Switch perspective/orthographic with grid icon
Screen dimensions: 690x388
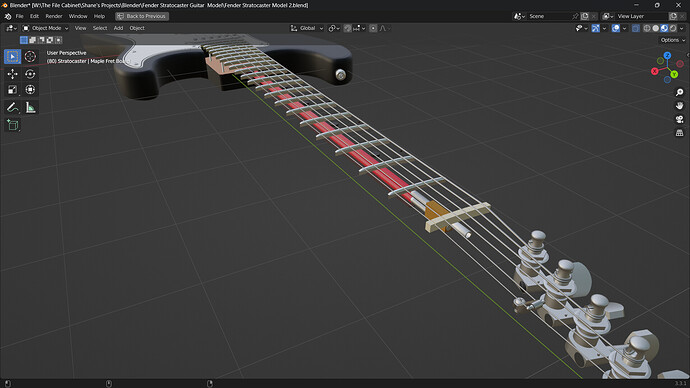[679, 133]
